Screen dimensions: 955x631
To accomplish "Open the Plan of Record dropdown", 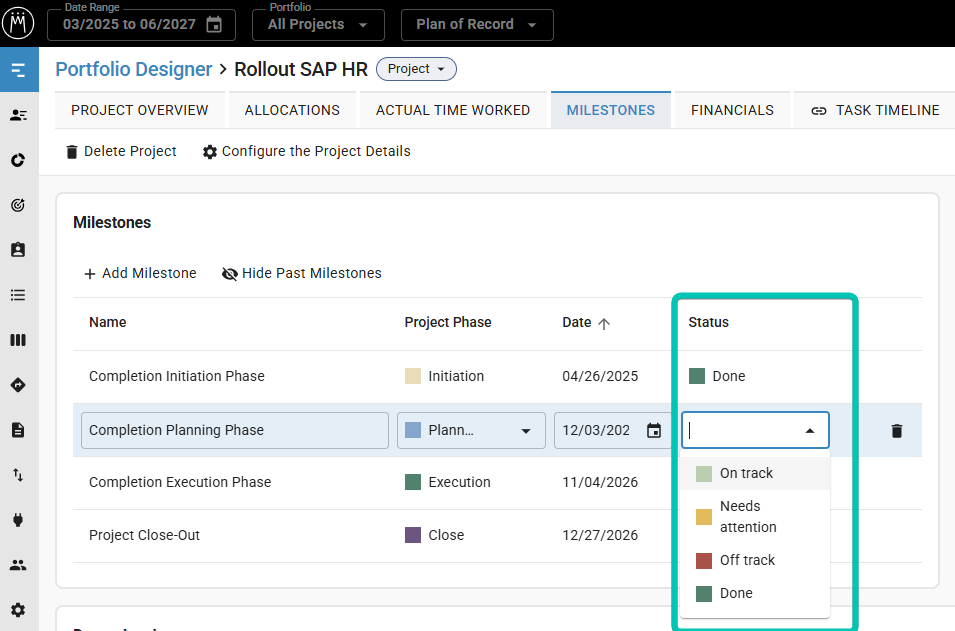I will coord(477,25).
